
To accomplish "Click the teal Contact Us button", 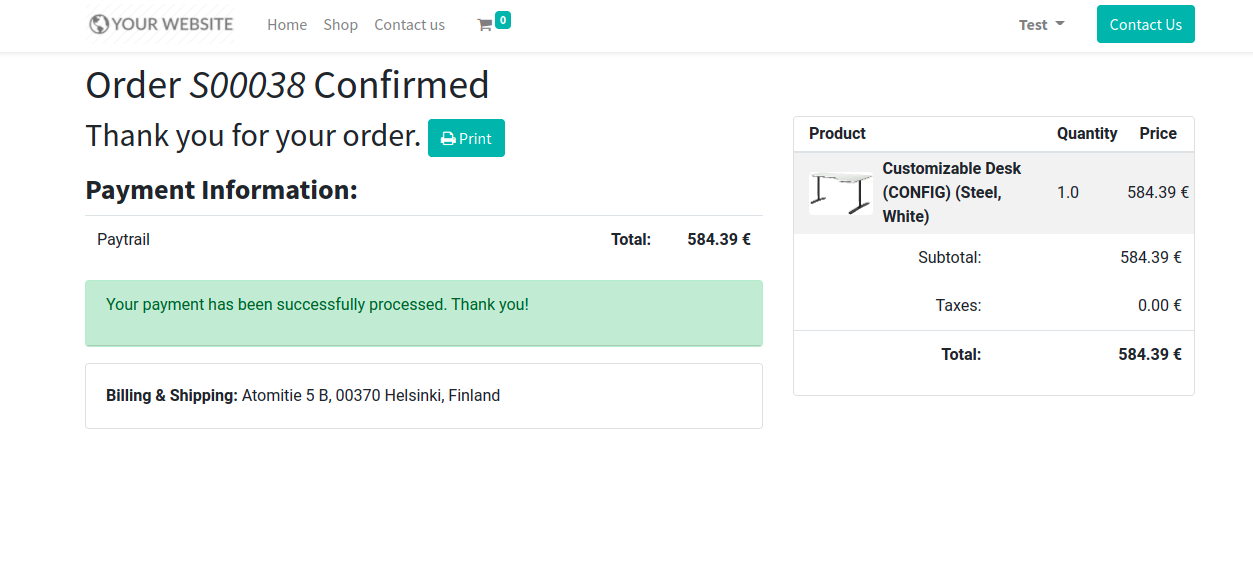I will click(x=1145, y=24).
